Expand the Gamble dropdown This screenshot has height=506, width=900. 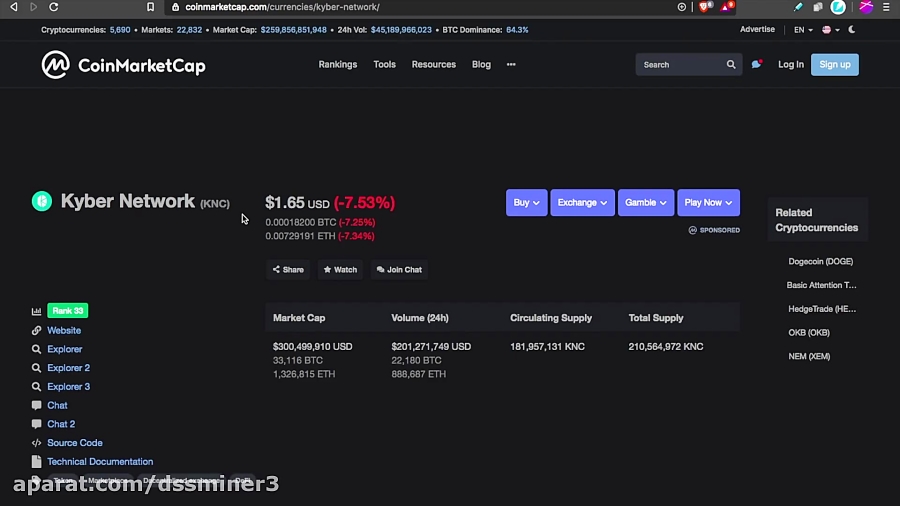click(x=646, y=203)
